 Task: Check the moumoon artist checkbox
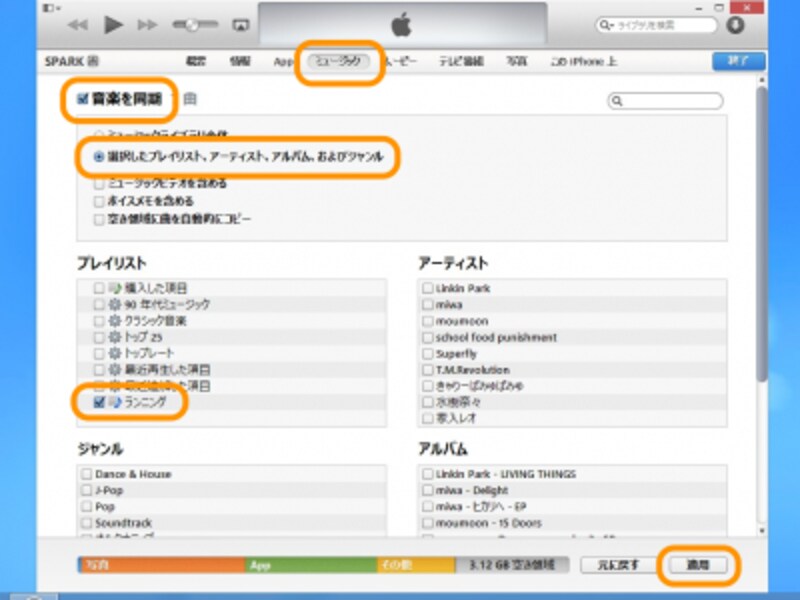pyautogui.click(x=428, y=321)
